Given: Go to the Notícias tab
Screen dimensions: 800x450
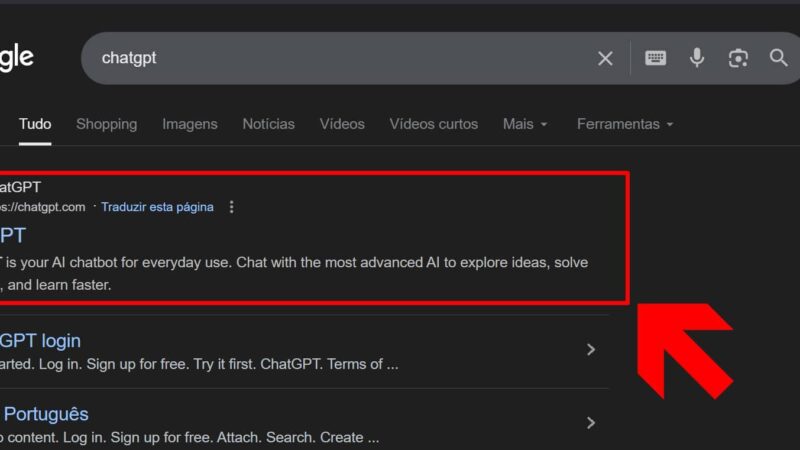Looking at the screenshot, I should [x=268, y=124].
